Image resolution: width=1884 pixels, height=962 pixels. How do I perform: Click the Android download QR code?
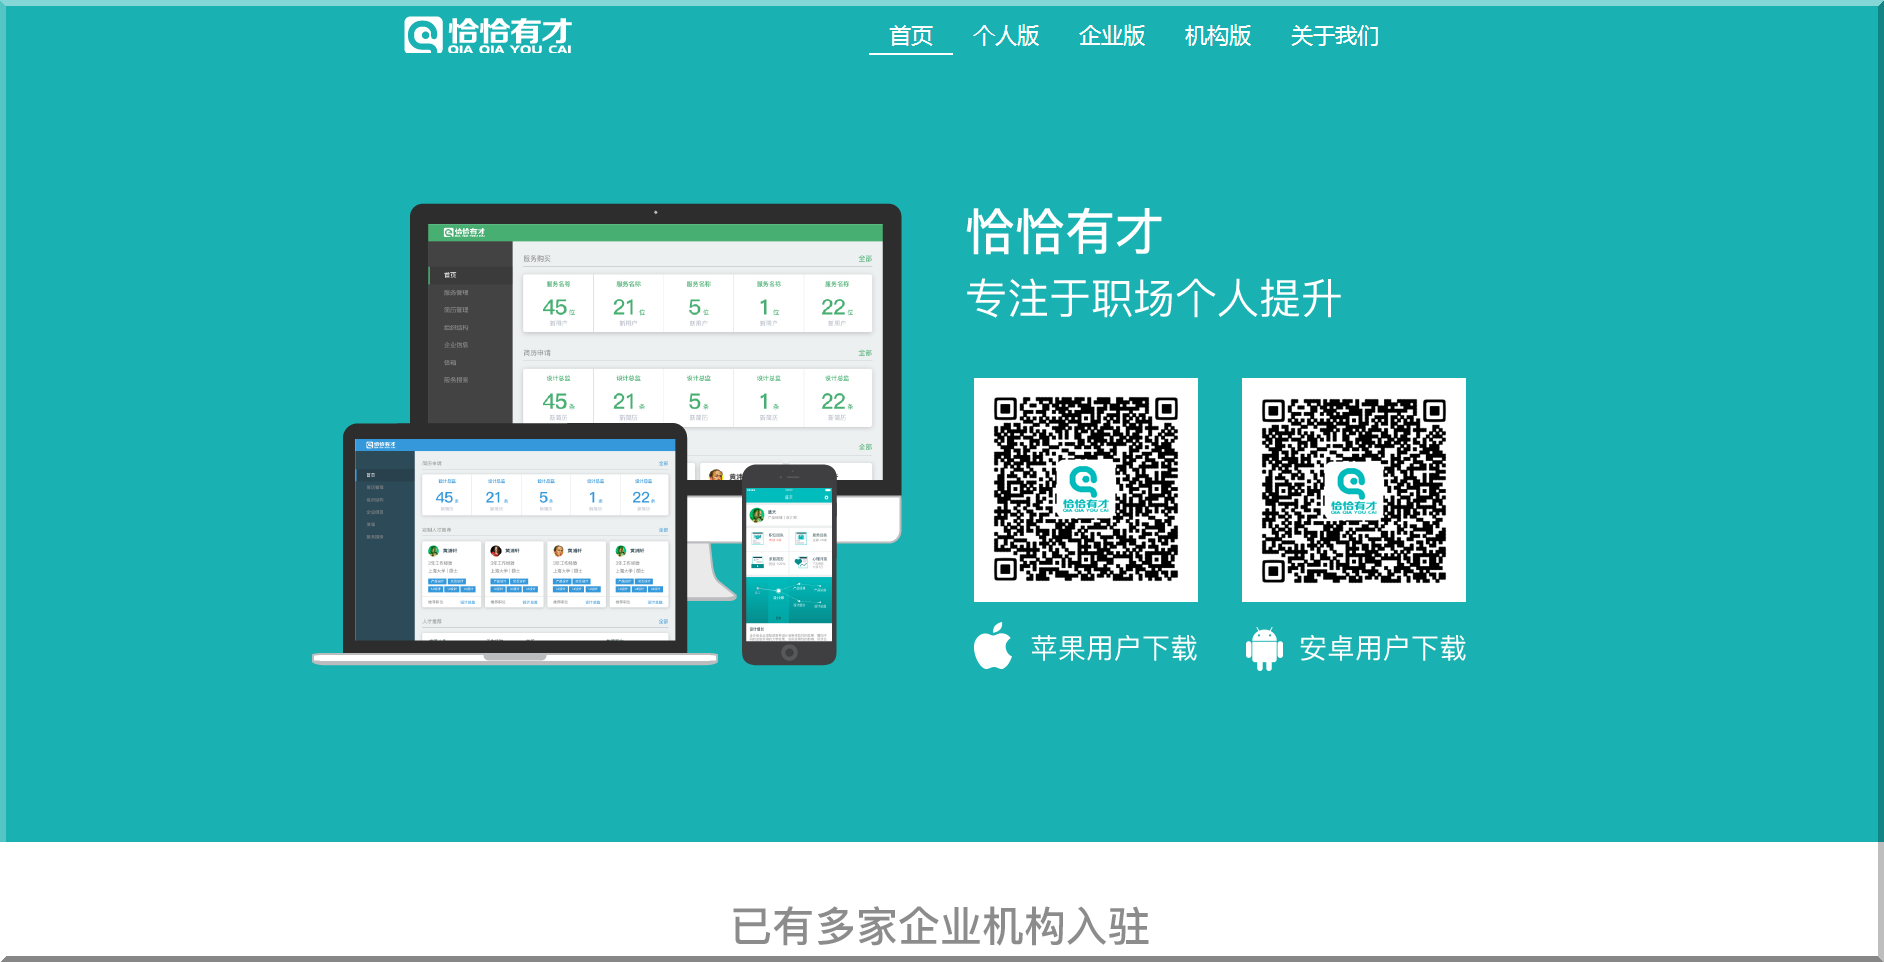tap(1354, 490)
